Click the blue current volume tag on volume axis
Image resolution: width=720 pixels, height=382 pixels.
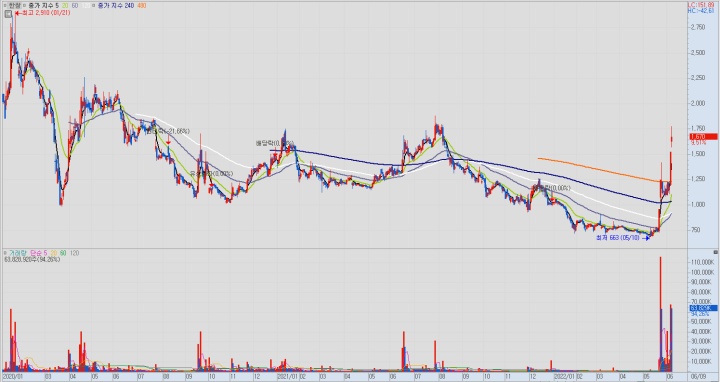pyautogui.click(x=703, y=308)
